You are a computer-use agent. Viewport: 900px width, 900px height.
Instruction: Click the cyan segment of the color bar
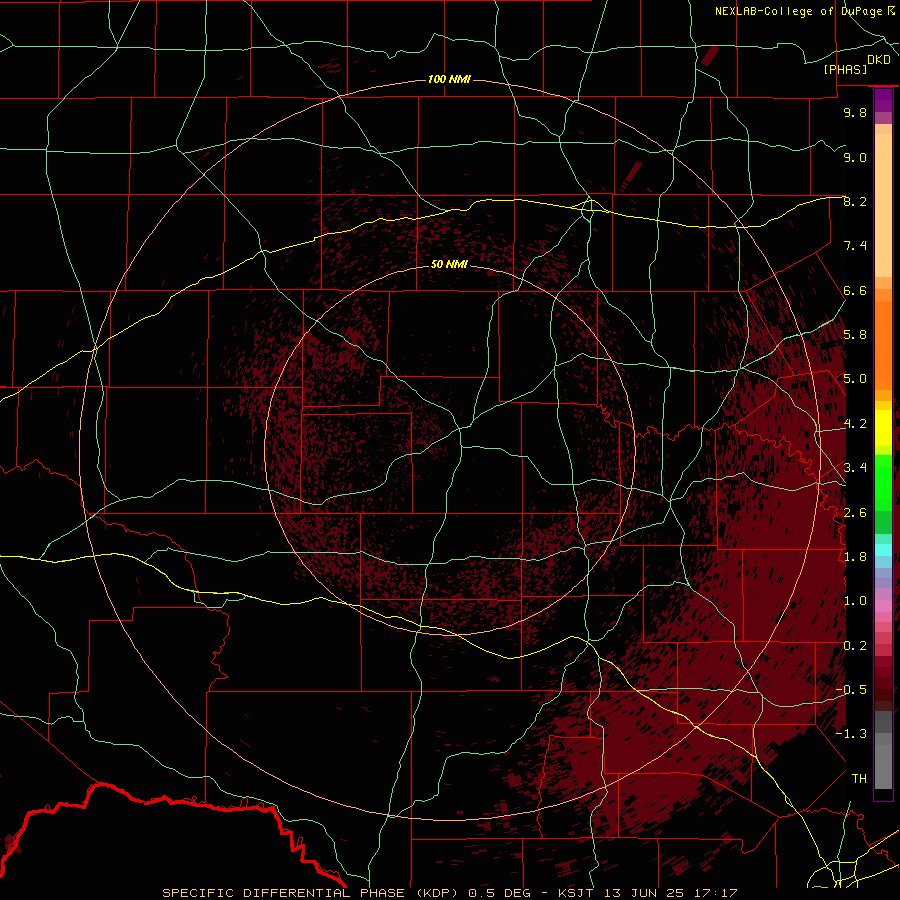pyautogui.click(x=883, y=550)
